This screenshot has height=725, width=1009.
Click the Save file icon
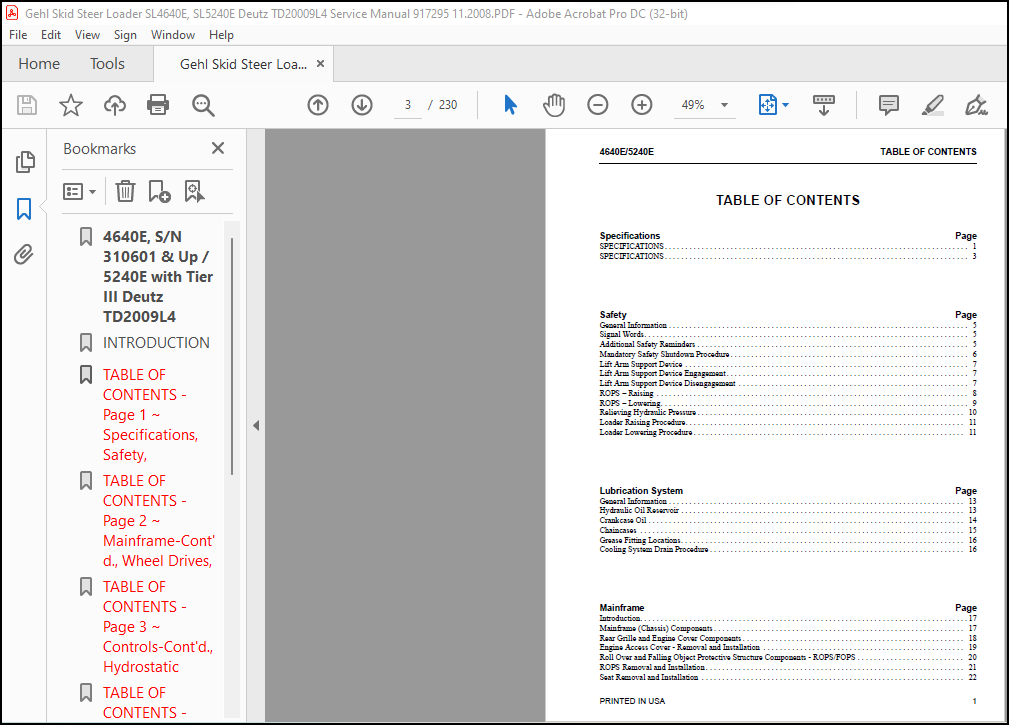(x=26, y=105)
